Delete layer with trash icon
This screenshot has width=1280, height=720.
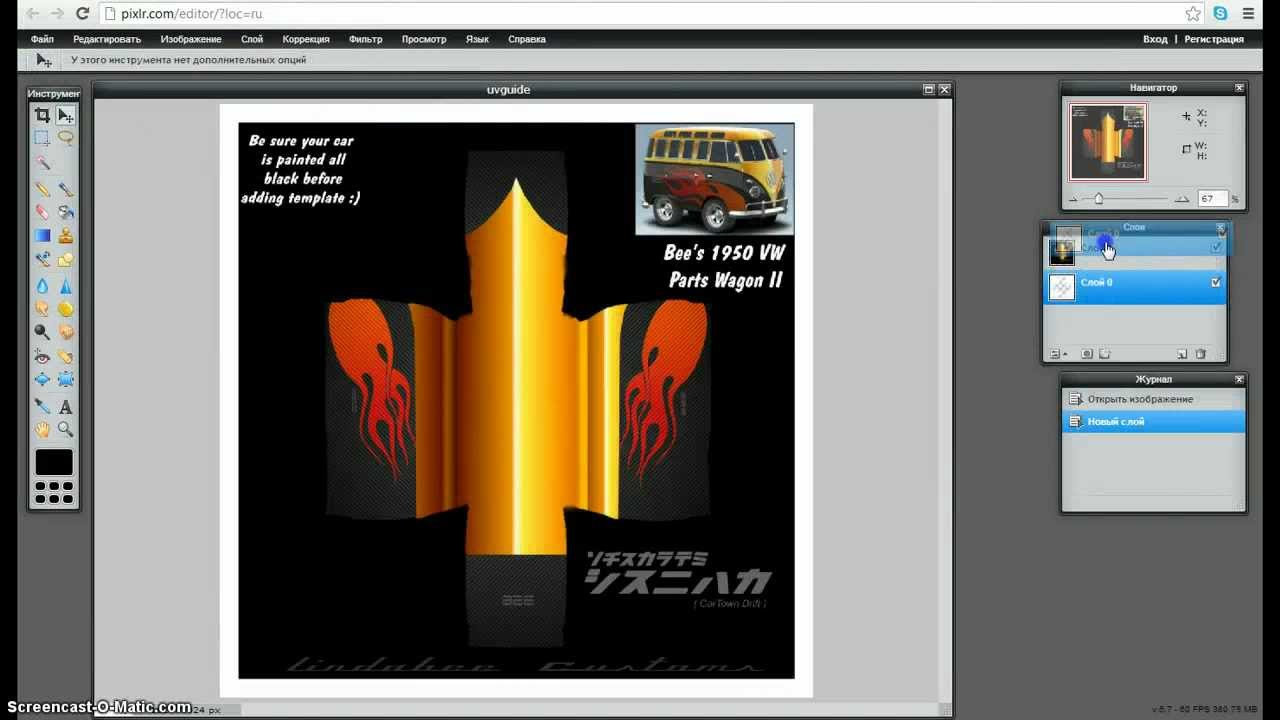pyautogui.click(x=1201, y=354)
